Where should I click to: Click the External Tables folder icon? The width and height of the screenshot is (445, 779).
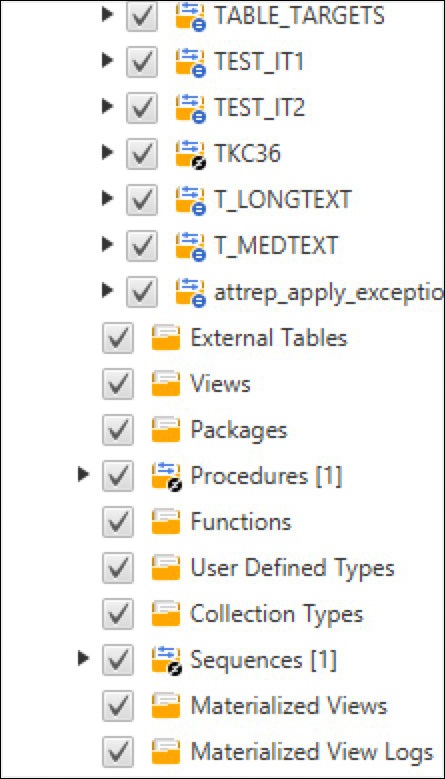pyautogui.click(x=166, y=338)
